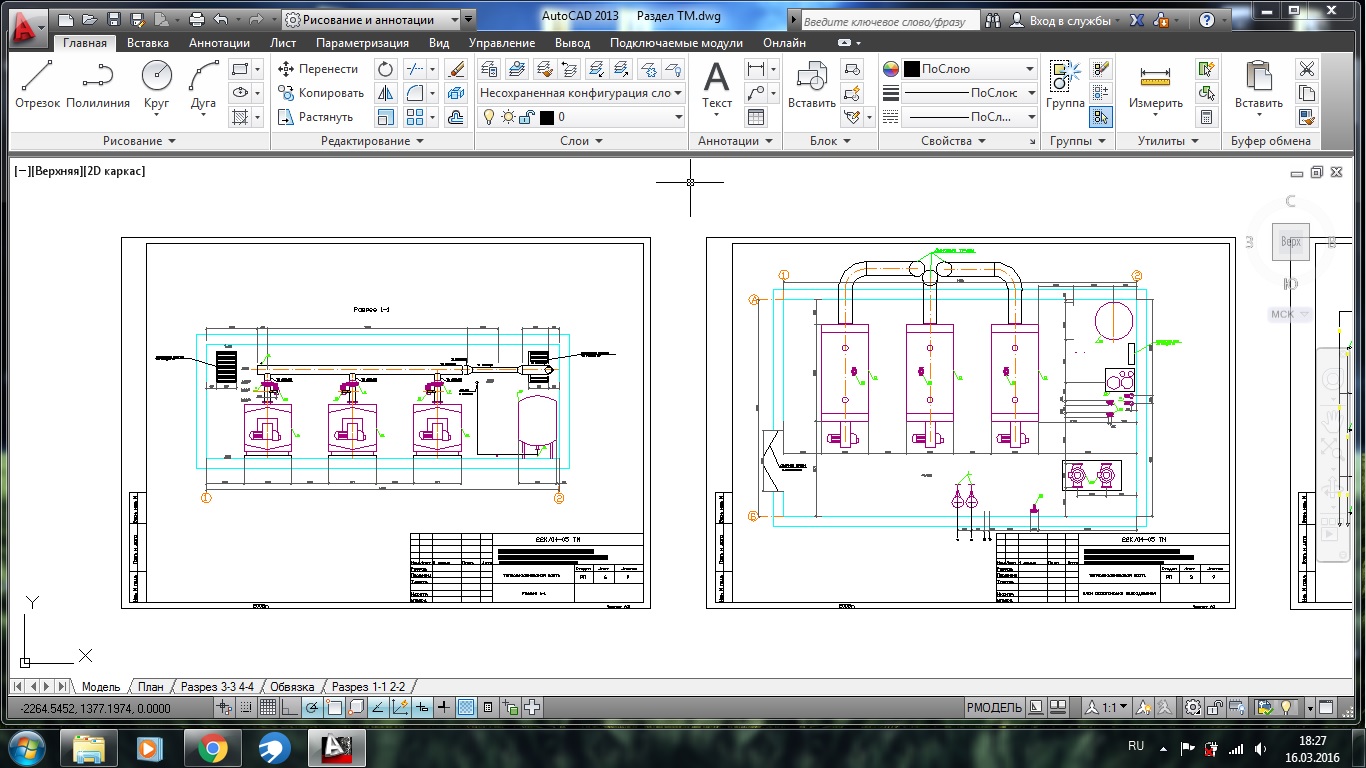Click the [Верхняя] view control label
1366x768 pixels.
pos(59,171)
